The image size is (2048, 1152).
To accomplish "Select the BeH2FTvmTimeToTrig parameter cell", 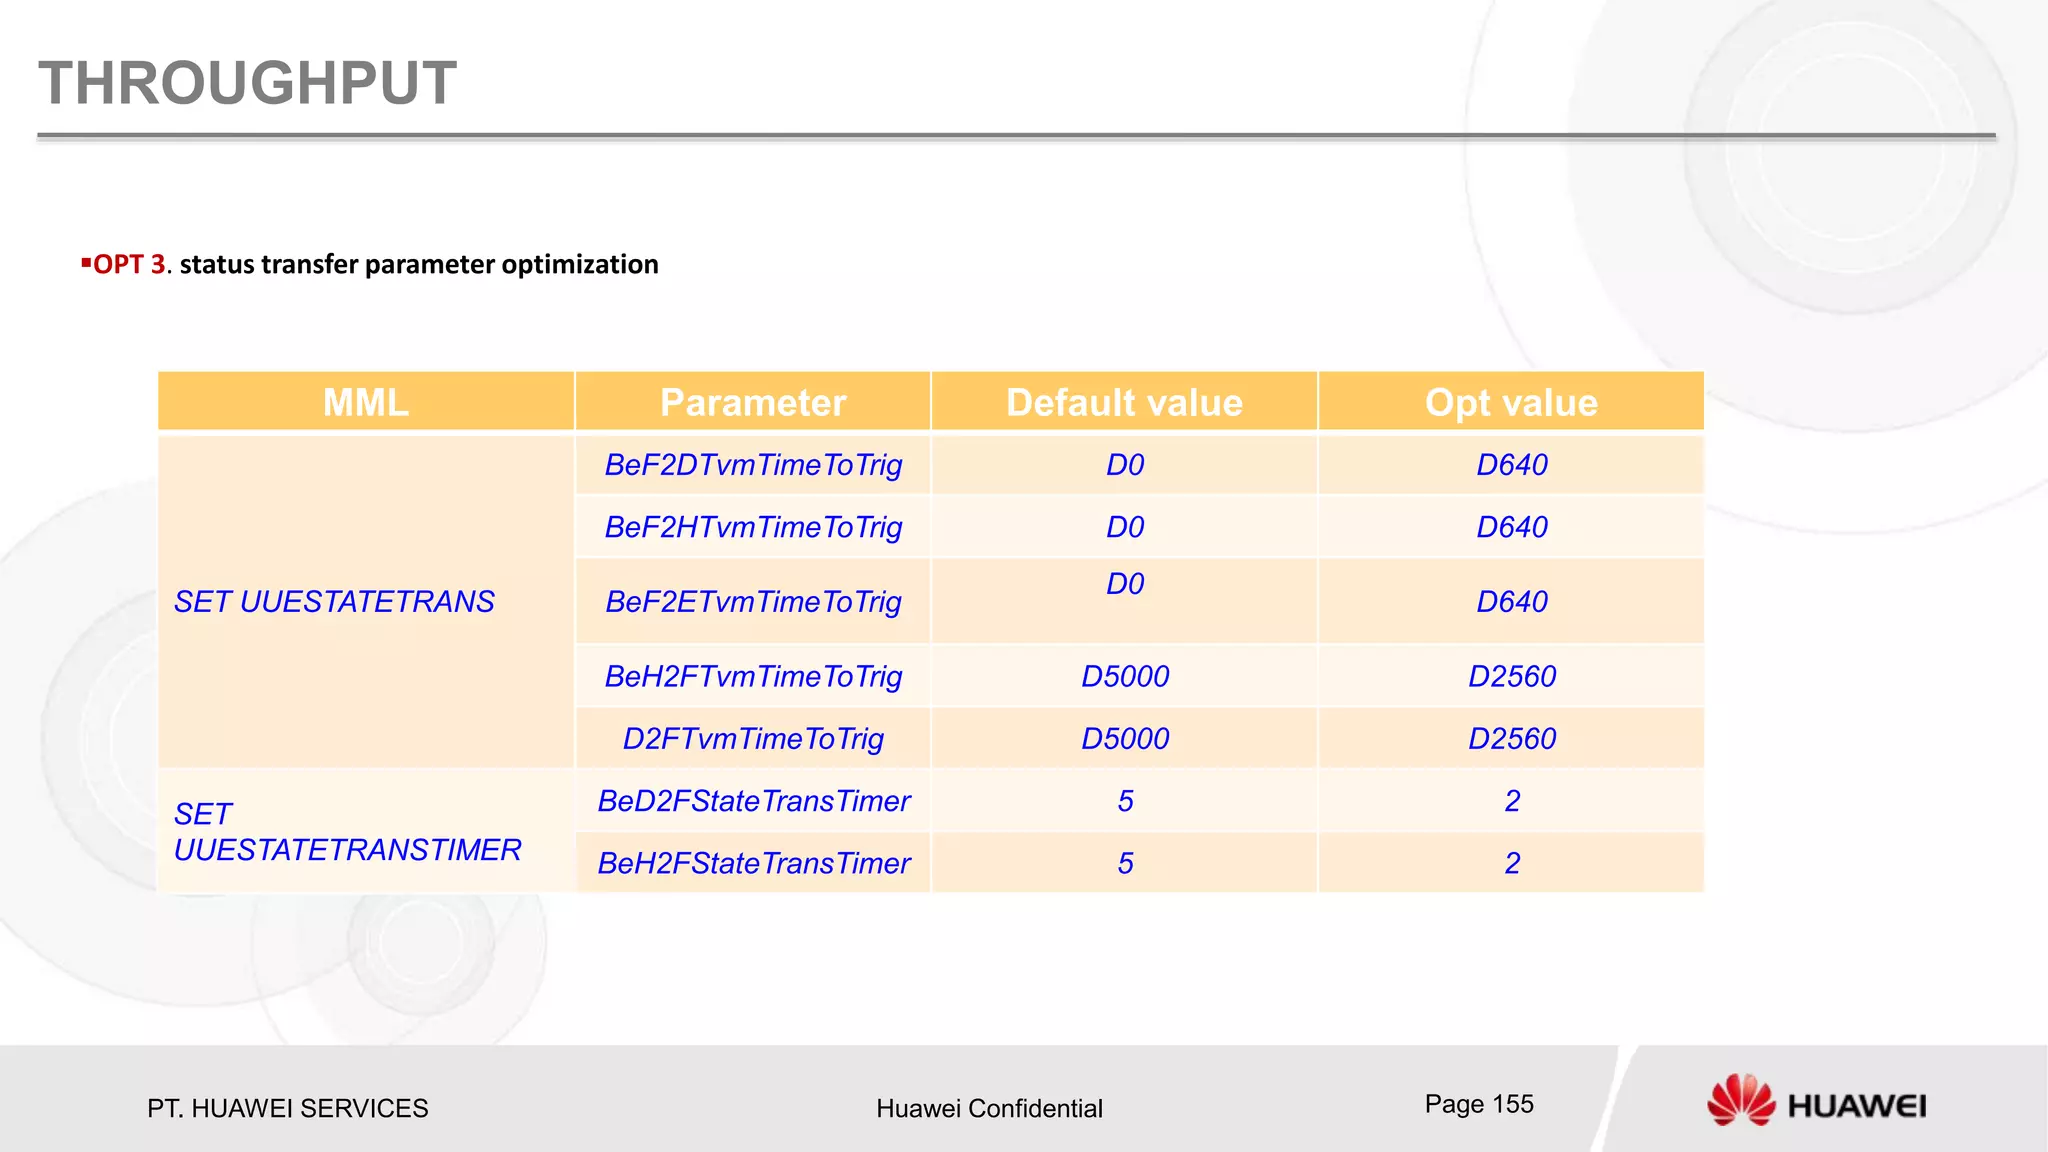I will pos(753,676).
